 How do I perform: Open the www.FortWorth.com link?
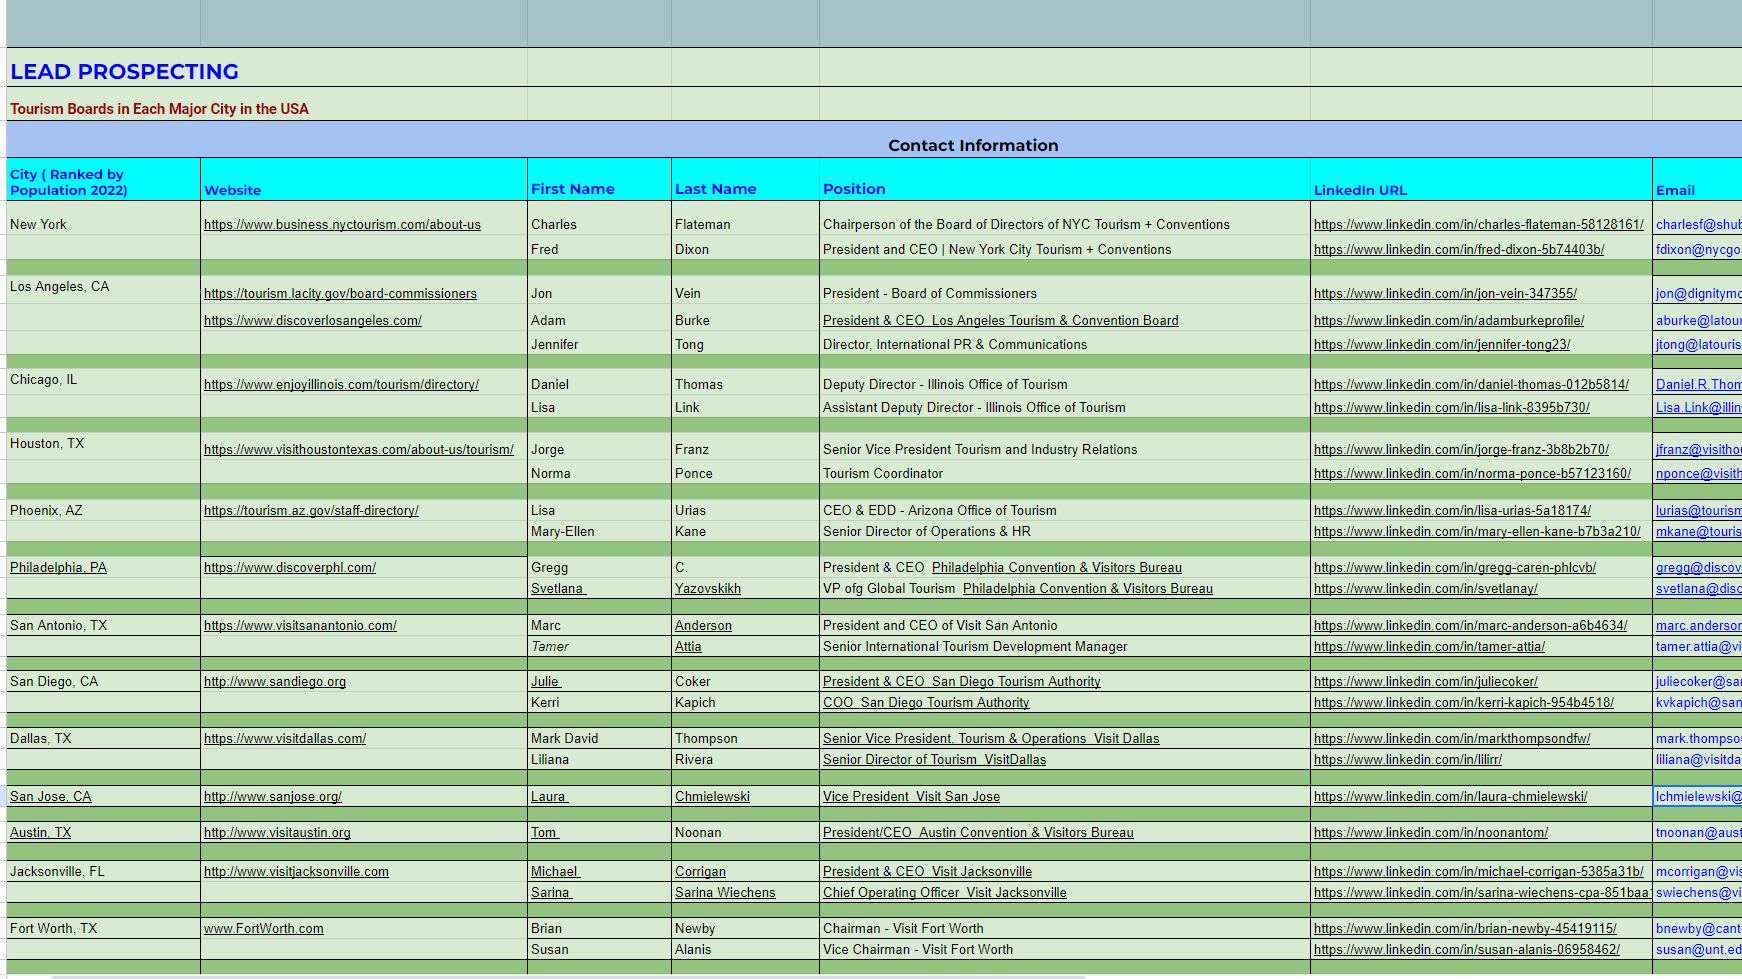[264, 929]
